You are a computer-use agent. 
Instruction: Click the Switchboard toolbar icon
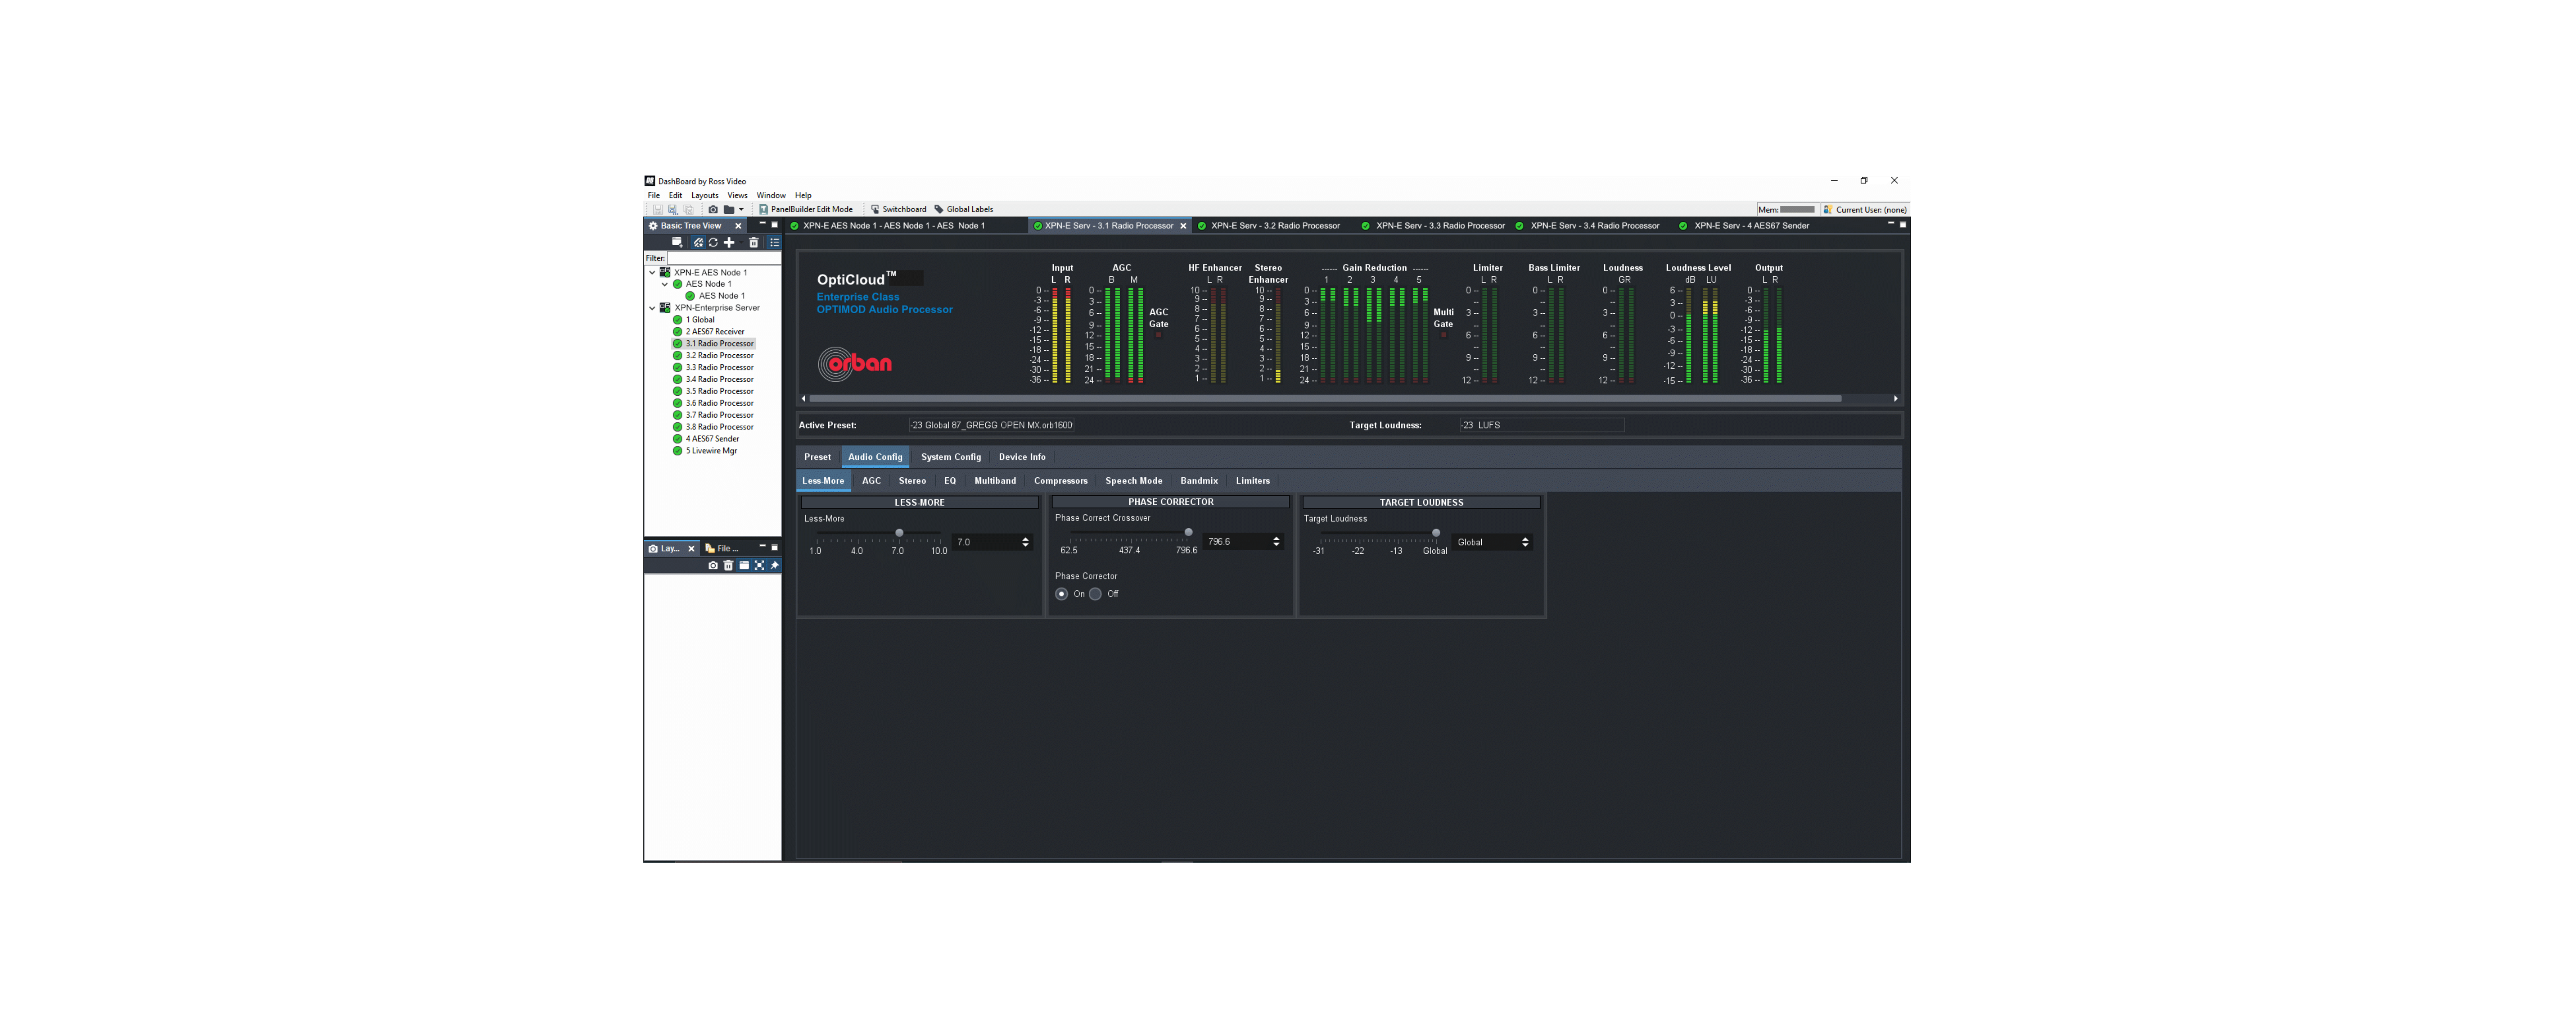tap(875, 210)
